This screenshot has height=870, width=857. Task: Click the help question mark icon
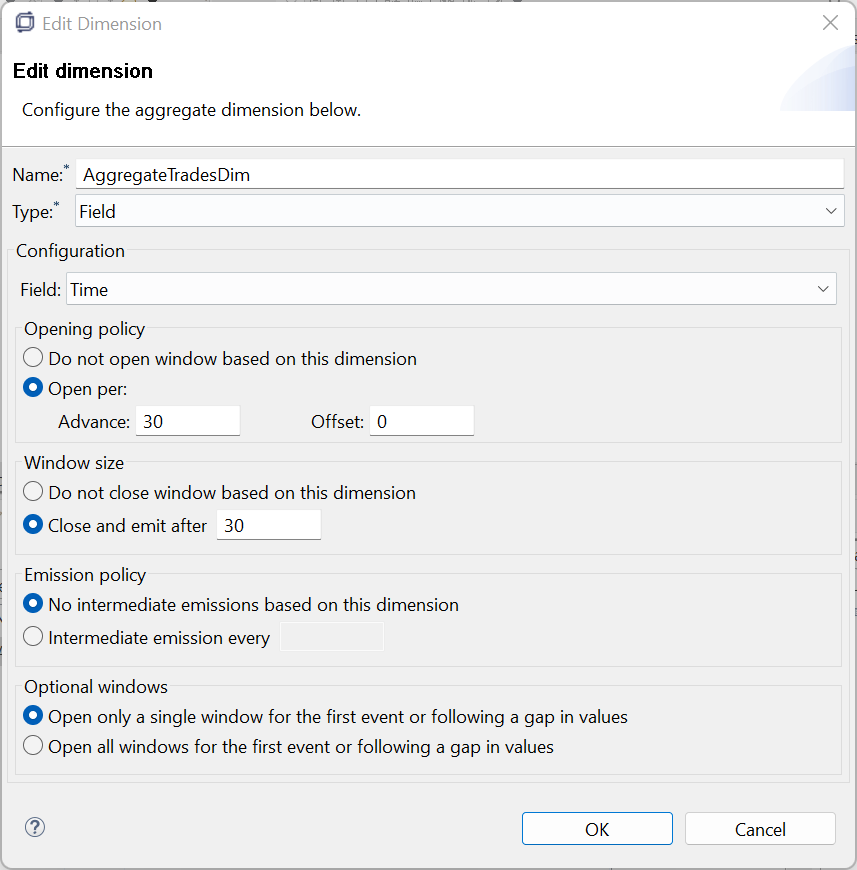click(x=35, y=827)
